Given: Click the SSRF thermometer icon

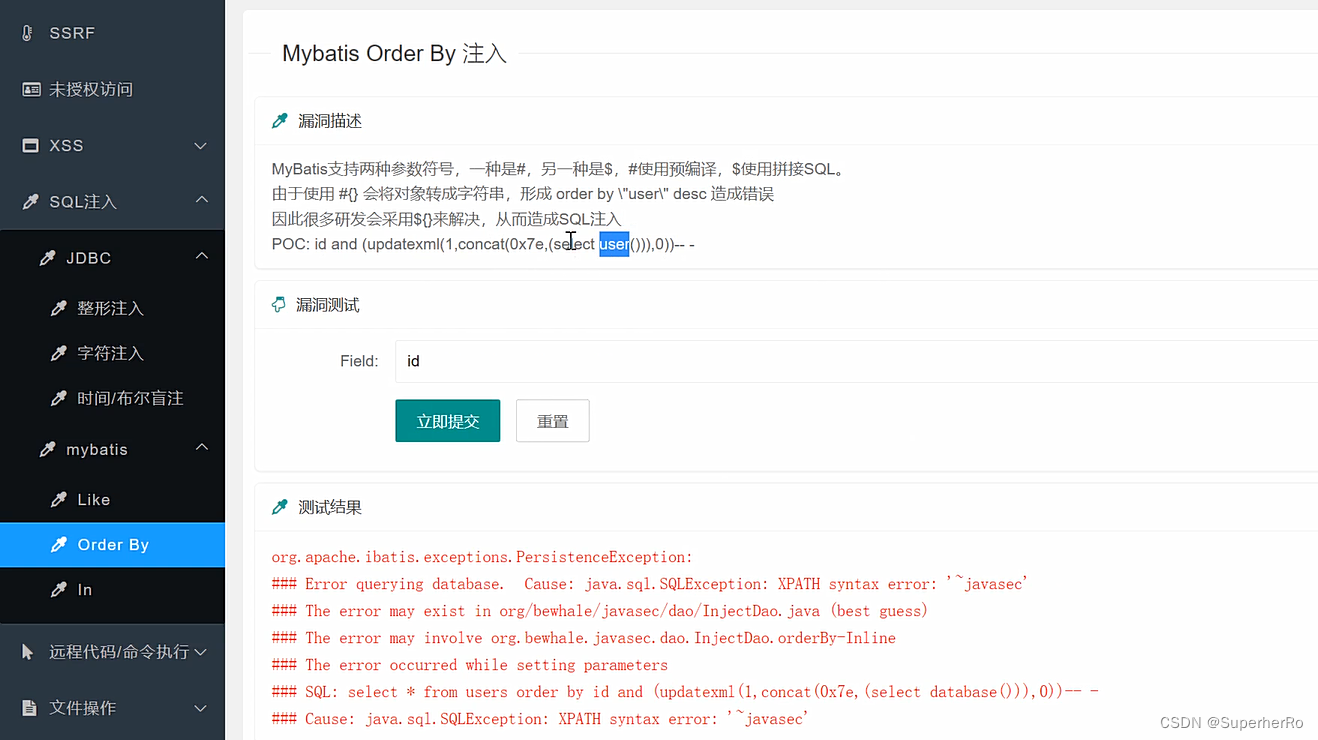Looking at the screenshot, I should pos(28,33).
